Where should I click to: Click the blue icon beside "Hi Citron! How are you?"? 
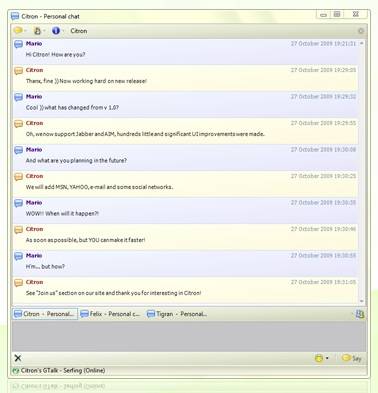pyautogui.click(x=18, y=44)
